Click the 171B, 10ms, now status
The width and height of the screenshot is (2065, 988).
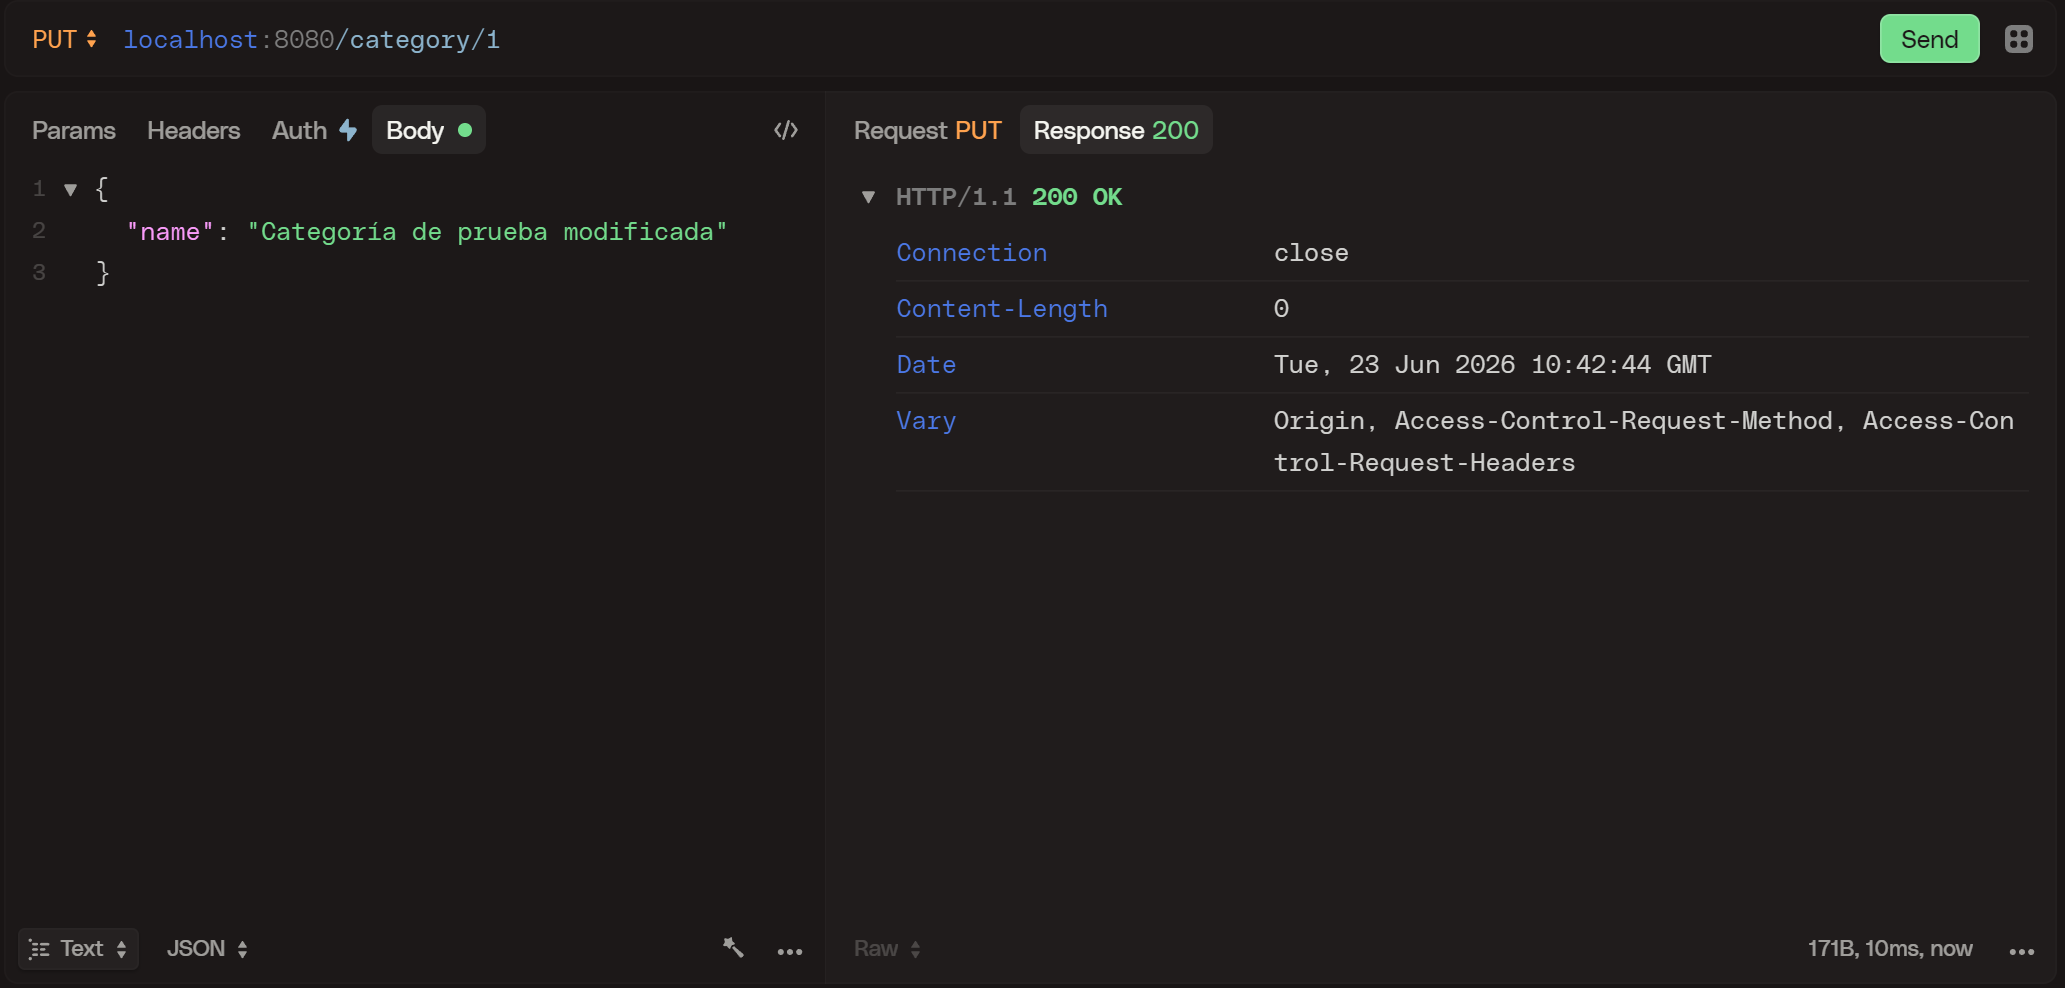1890,948
